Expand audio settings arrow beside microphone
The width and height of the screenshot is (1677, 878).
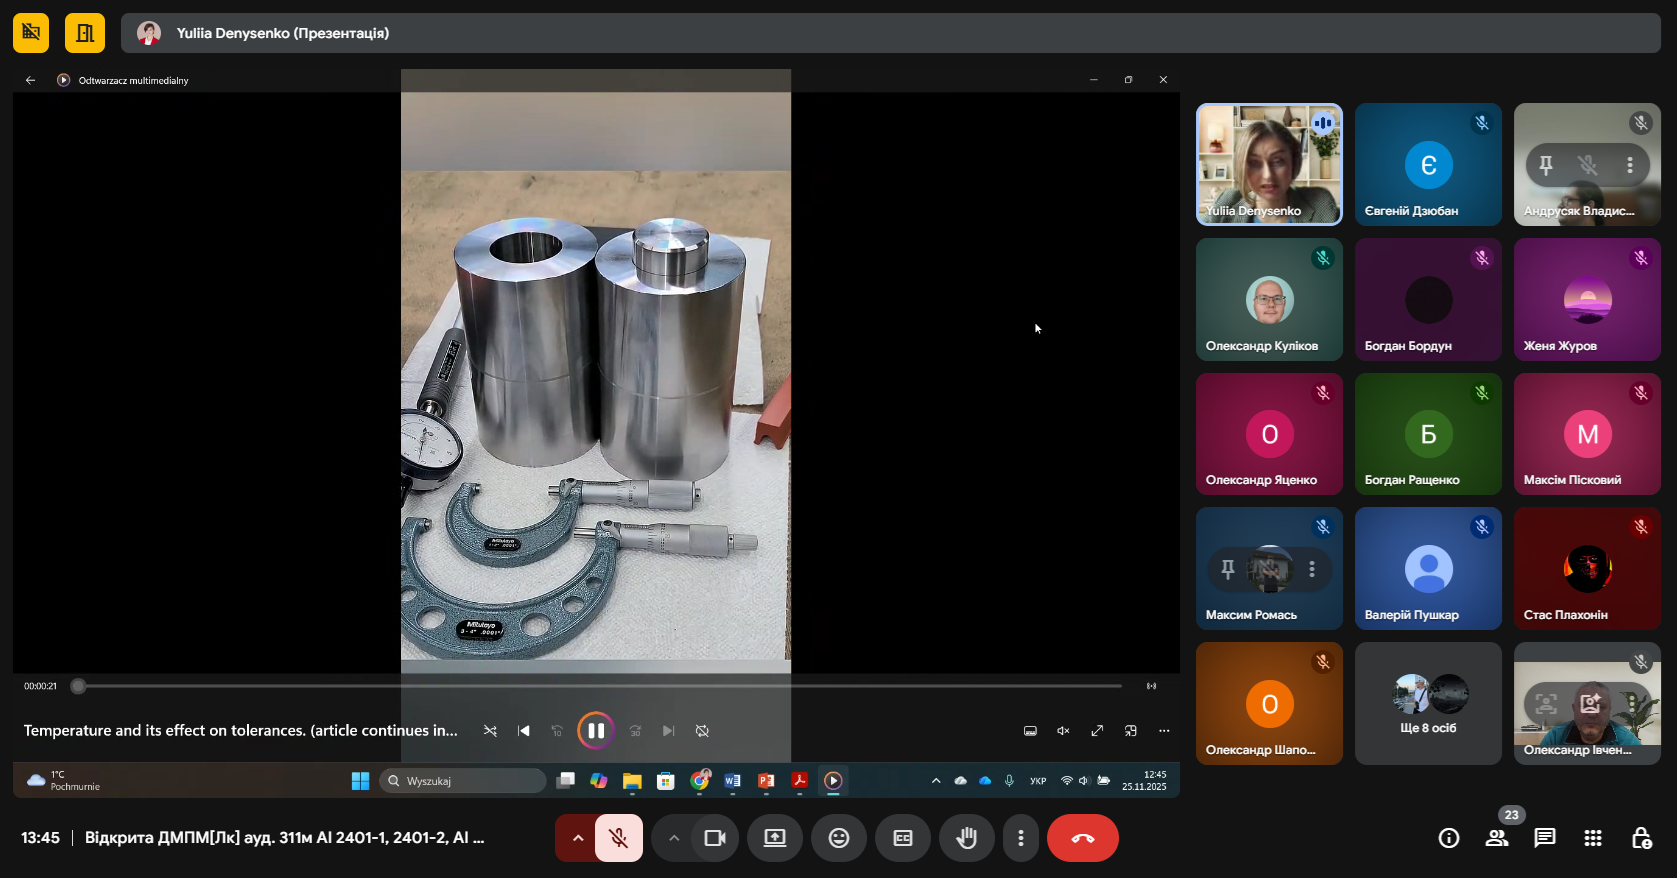point(577,838)
